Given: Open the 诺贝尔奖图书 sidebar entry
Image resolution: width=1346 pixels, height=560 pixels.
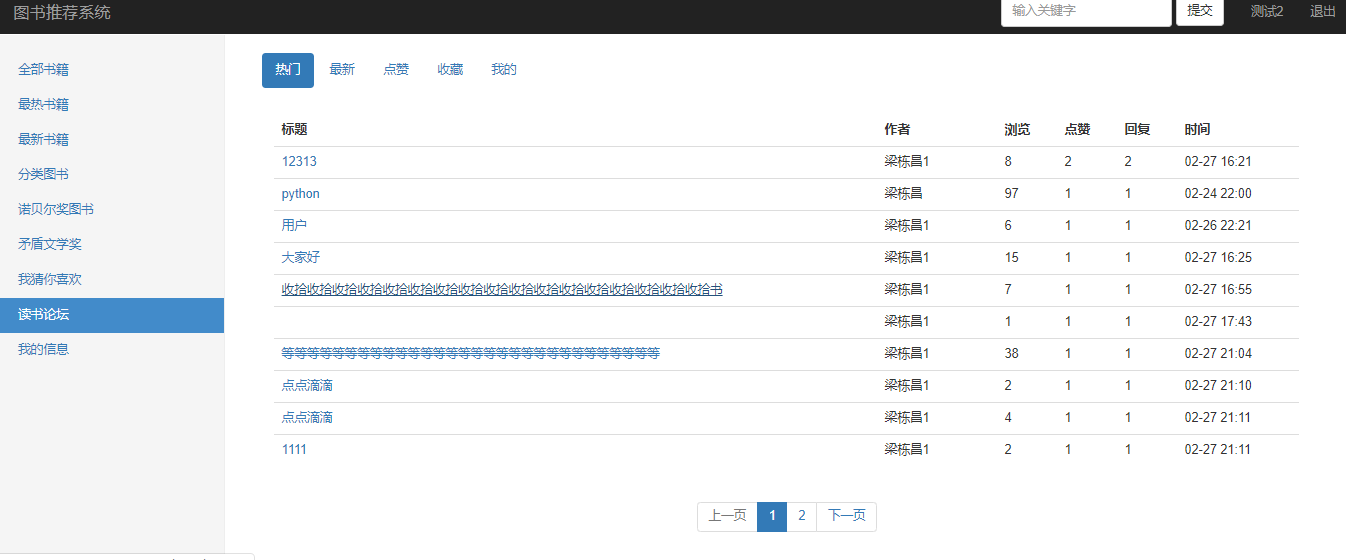Looking at the screenshot, I should click(56, 209).
